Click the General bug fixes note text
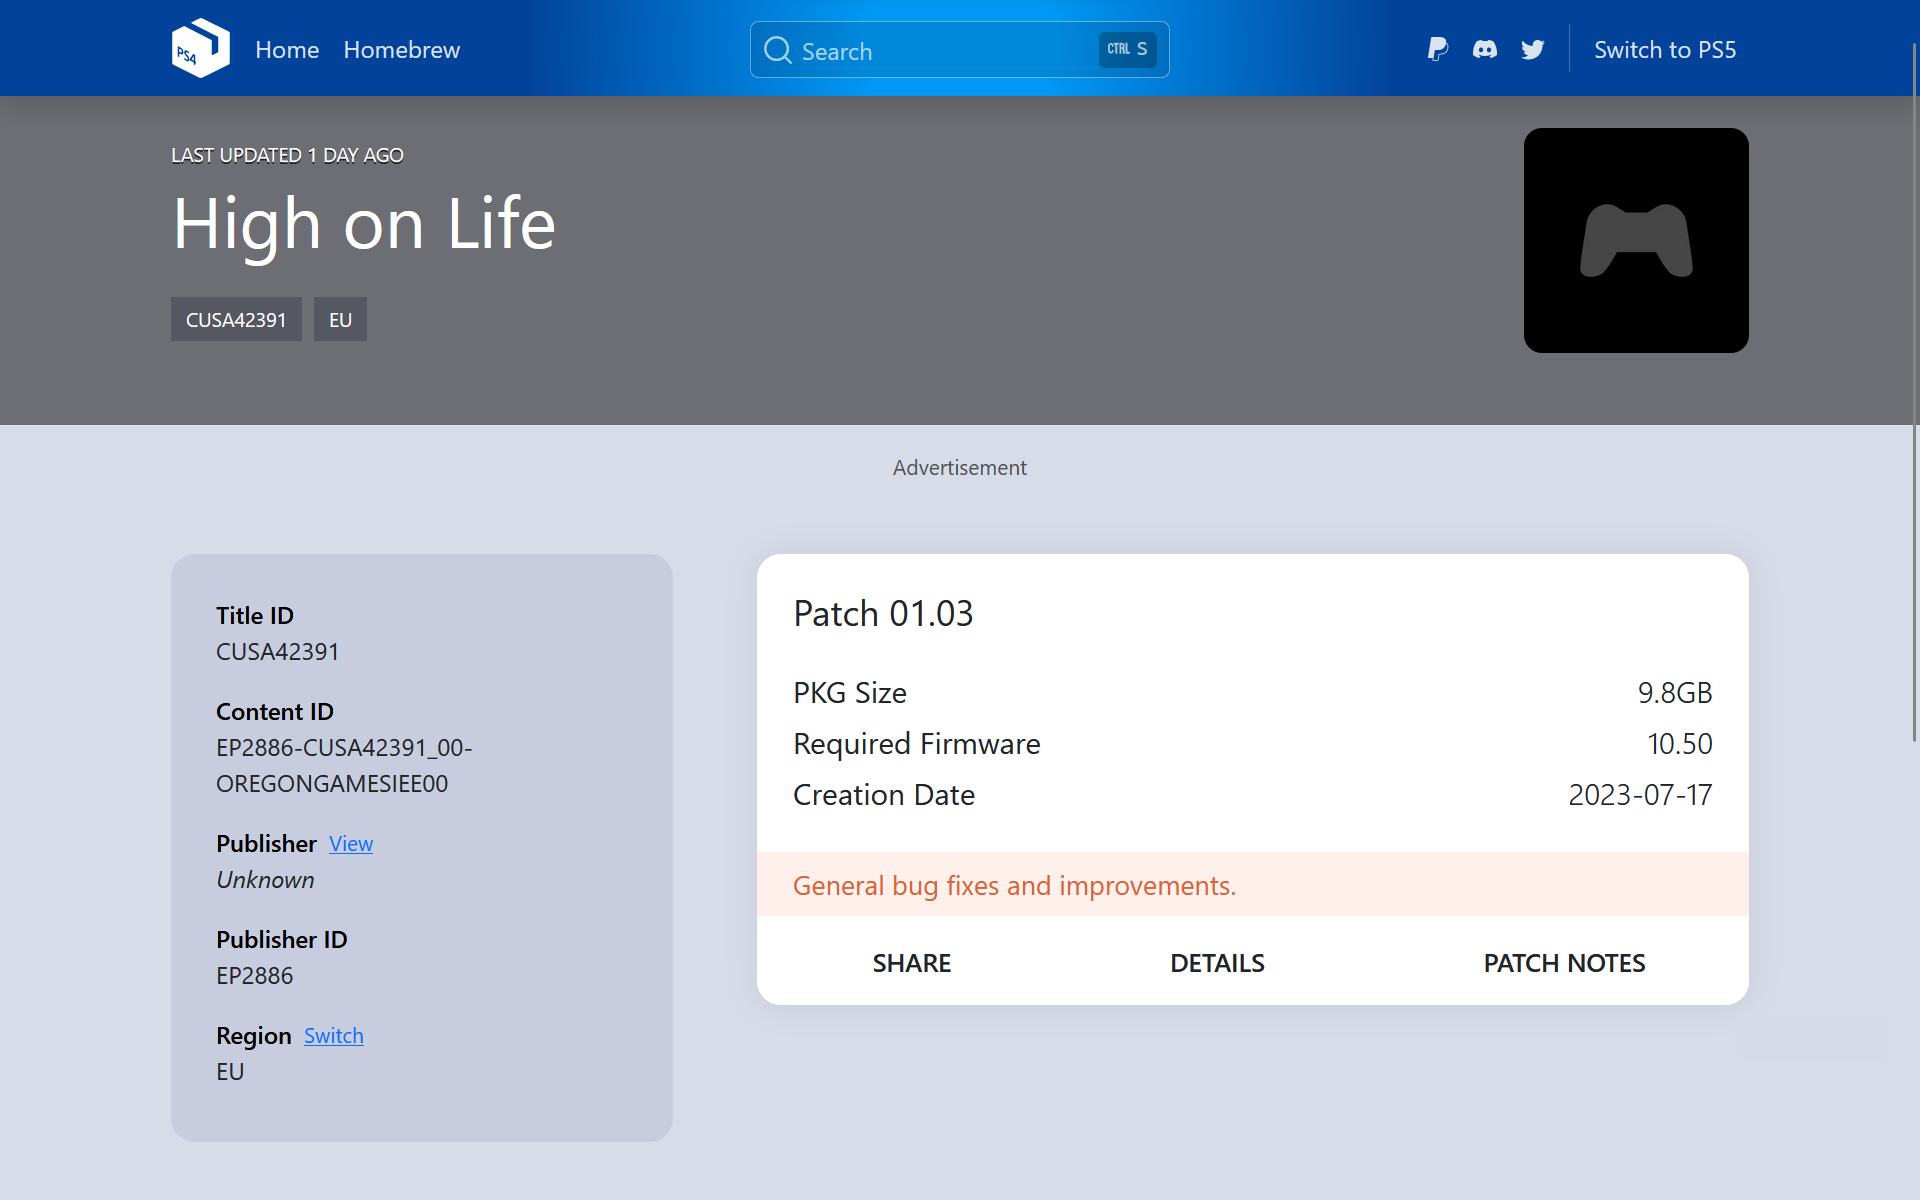 (1014, 885)
